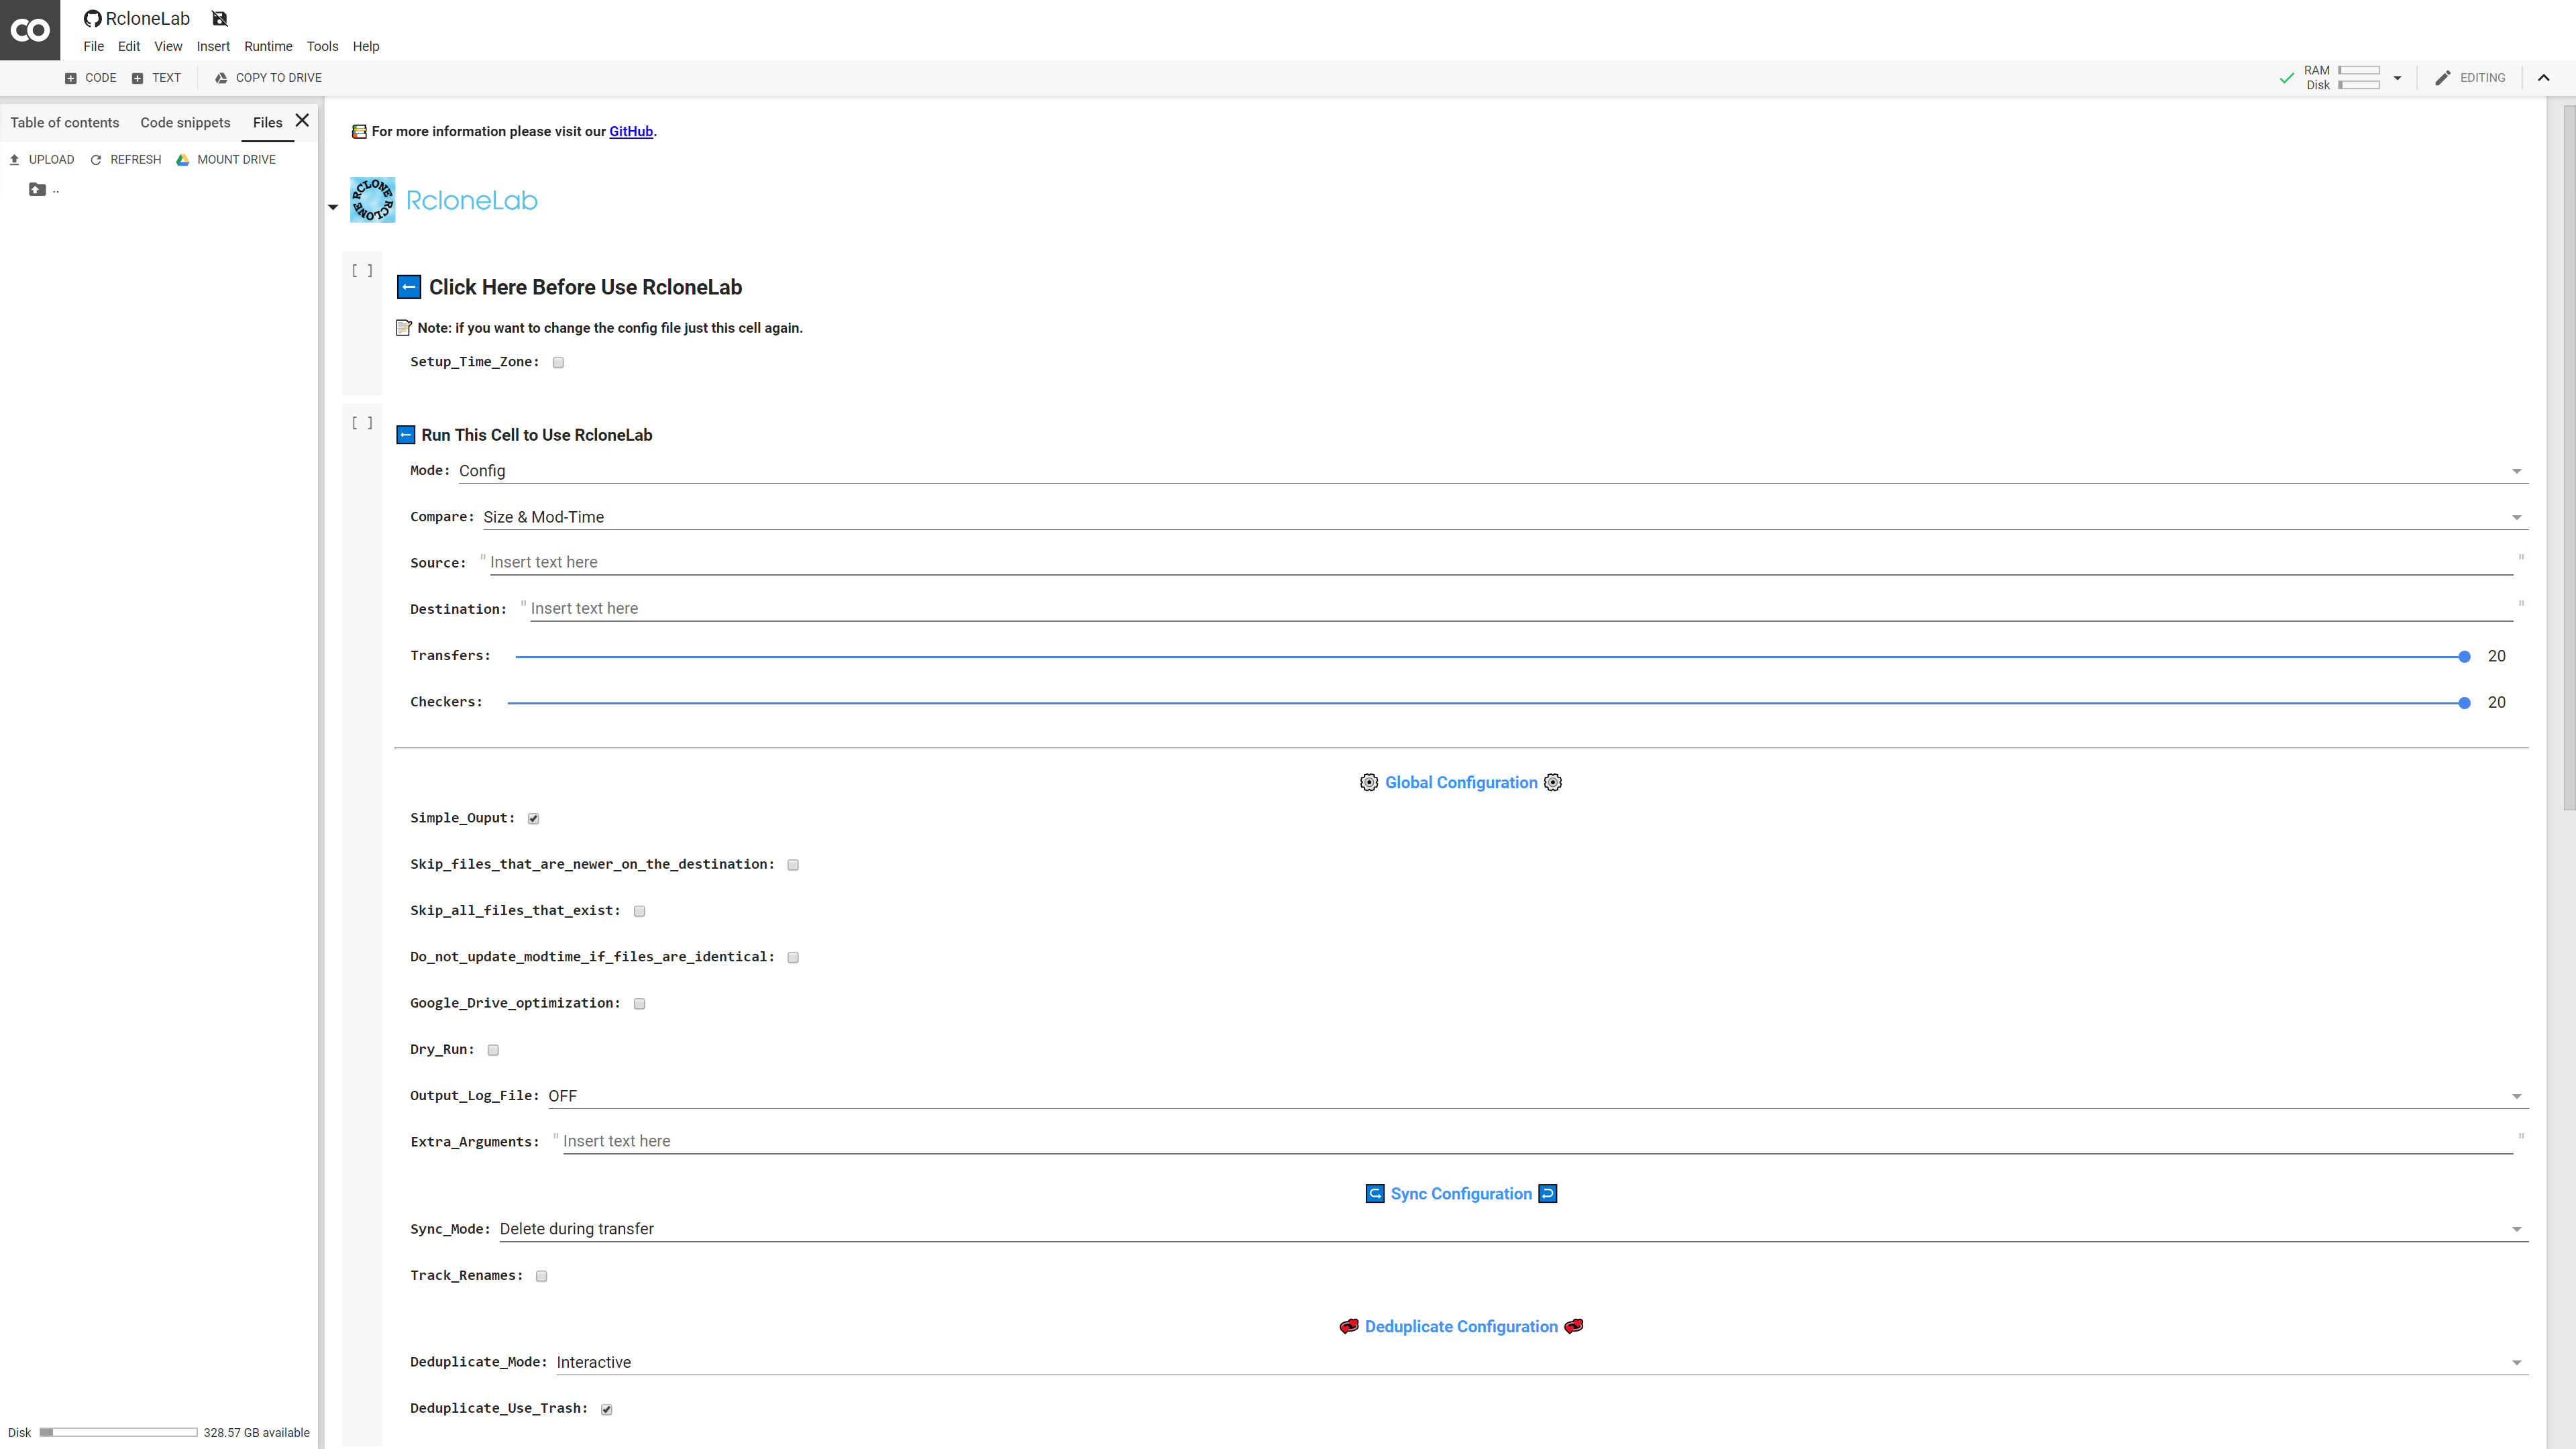Enable the Dry_Run checkbox
Viewport: 2576px width, 1449px height.
pos(493,1050)
